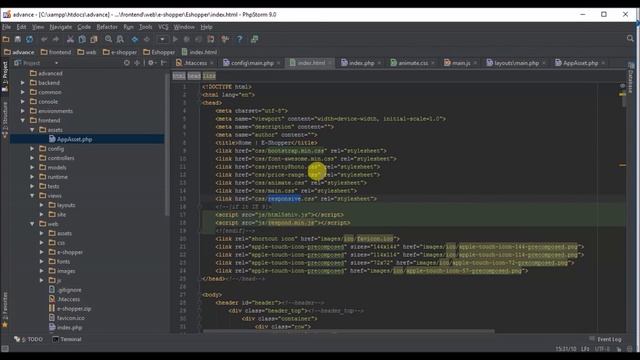Click the read-only lock icon in status bar
Viewport: 640px width, 360px height.
click(619, 349)
